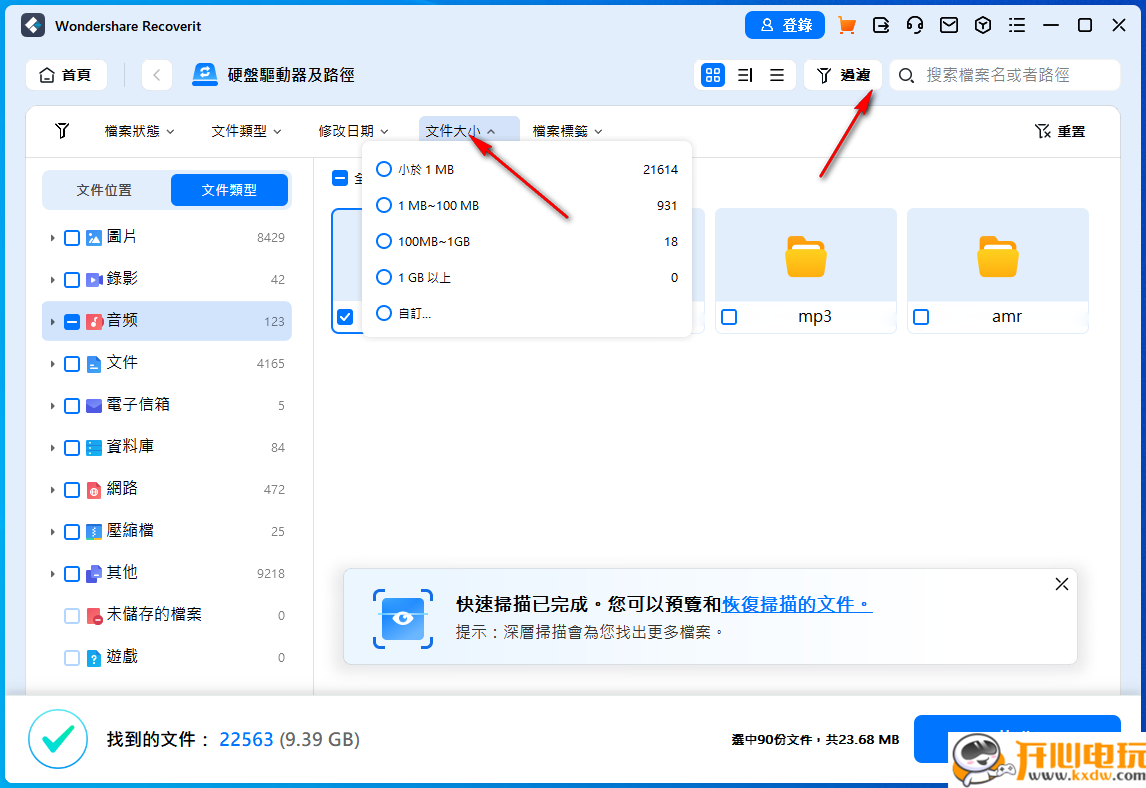
Task: Open the filter funnel icon in the left toolbar
Action: [x=61, y=130]
